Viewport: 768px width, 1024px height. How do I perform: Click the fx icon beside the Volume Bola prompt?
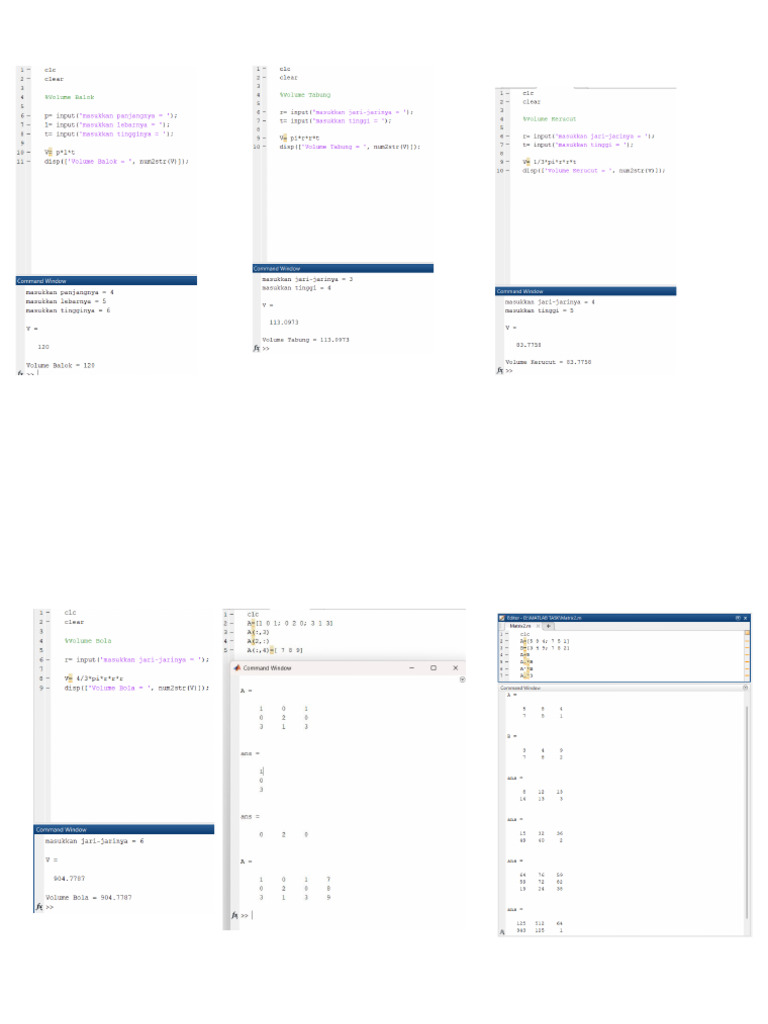pyautogui.click(x=39, y=906)
